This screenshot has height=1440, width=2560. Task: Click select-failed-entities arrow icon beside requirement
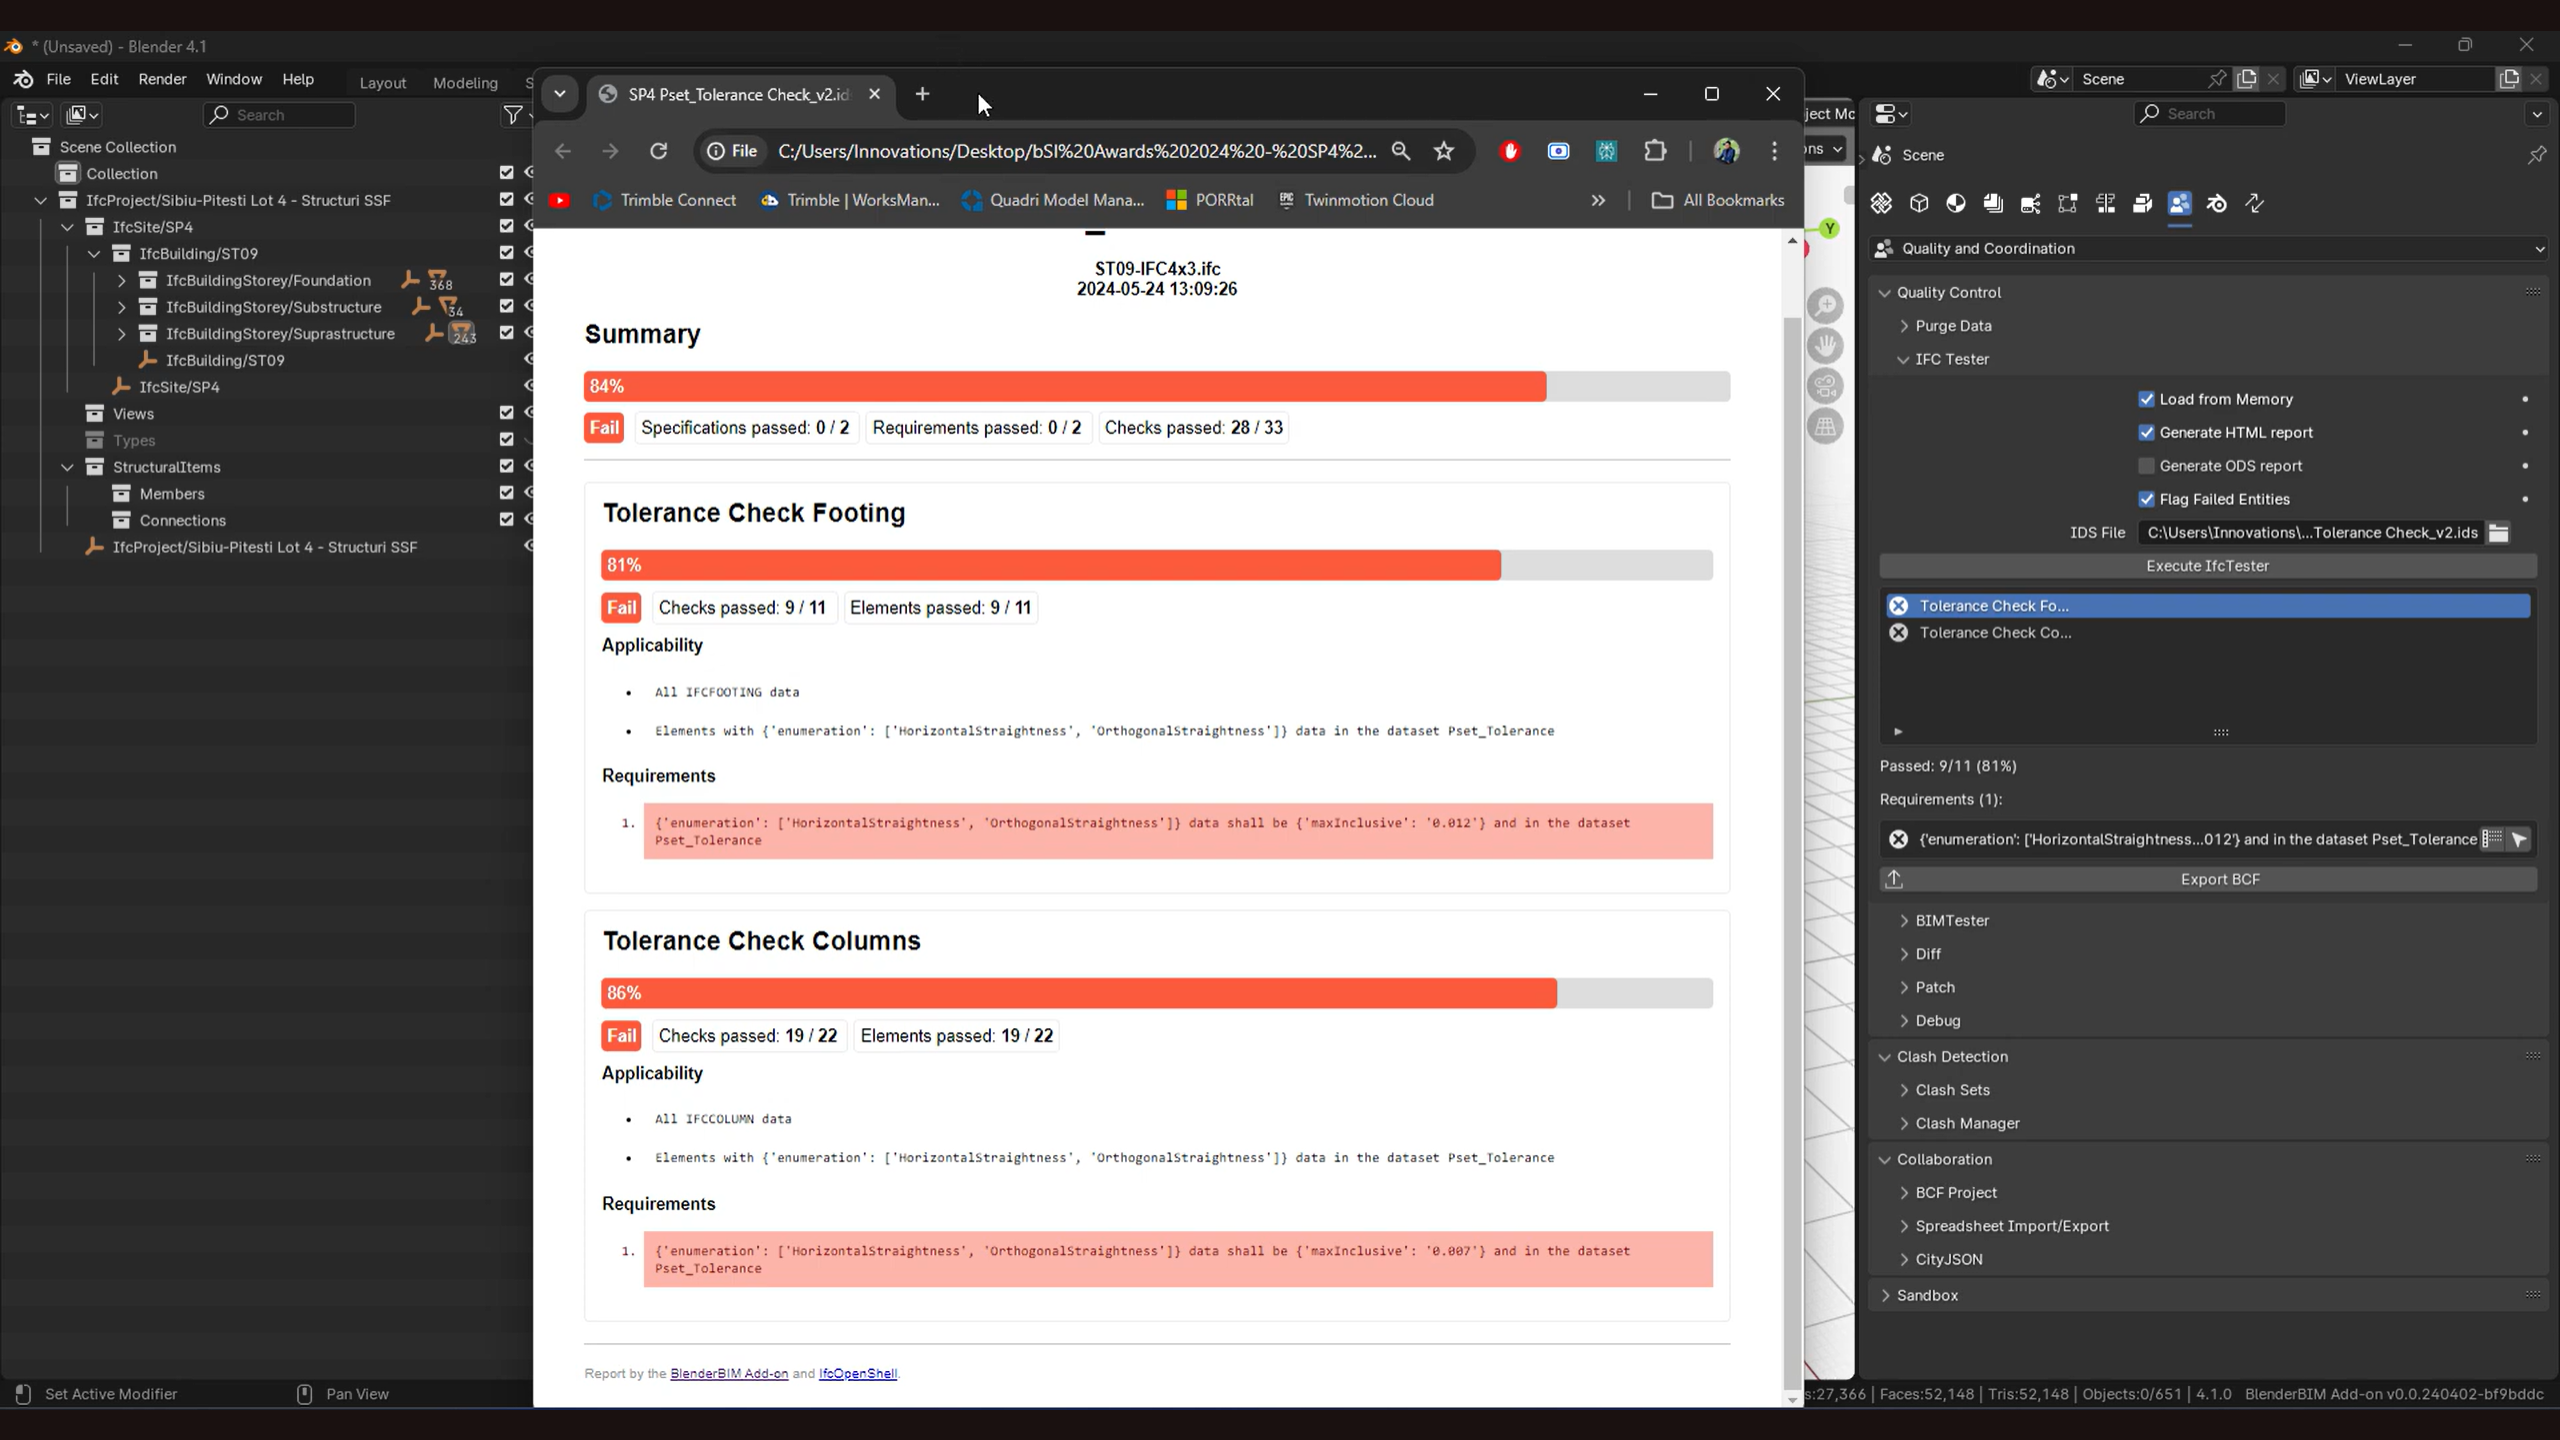(2519, 839)
